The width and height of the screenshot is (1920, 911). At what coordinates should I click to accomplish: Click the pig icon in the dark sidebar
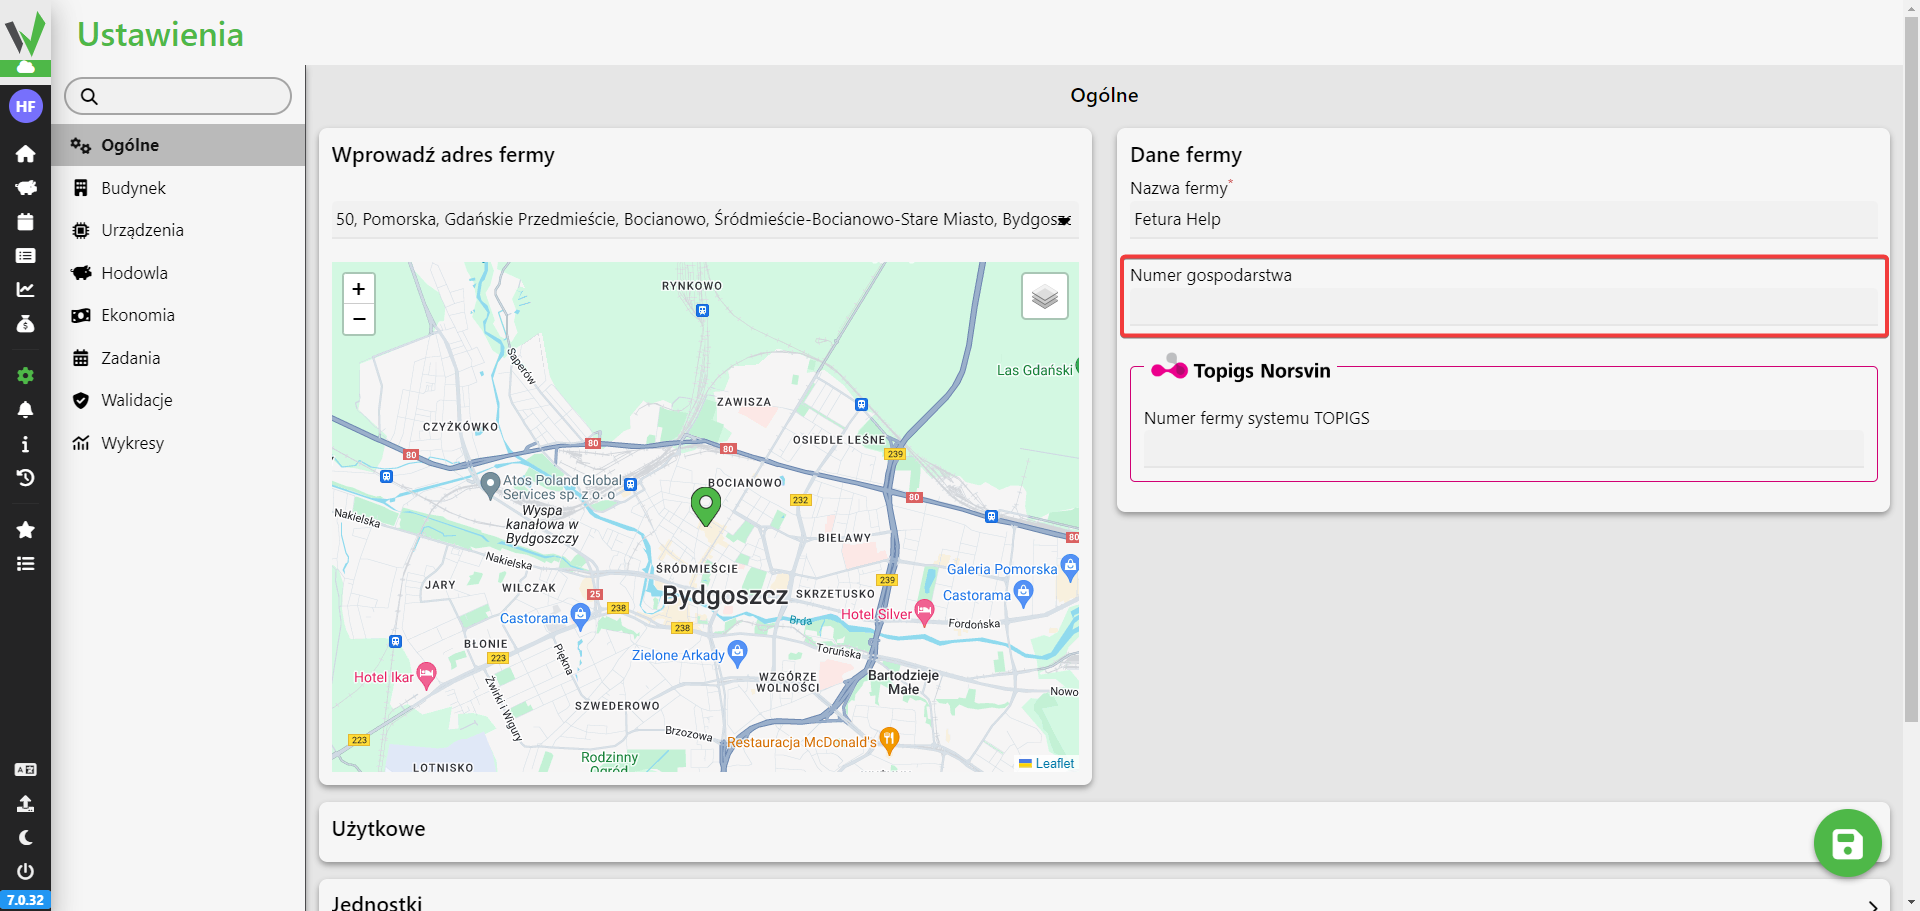[25, 188]
